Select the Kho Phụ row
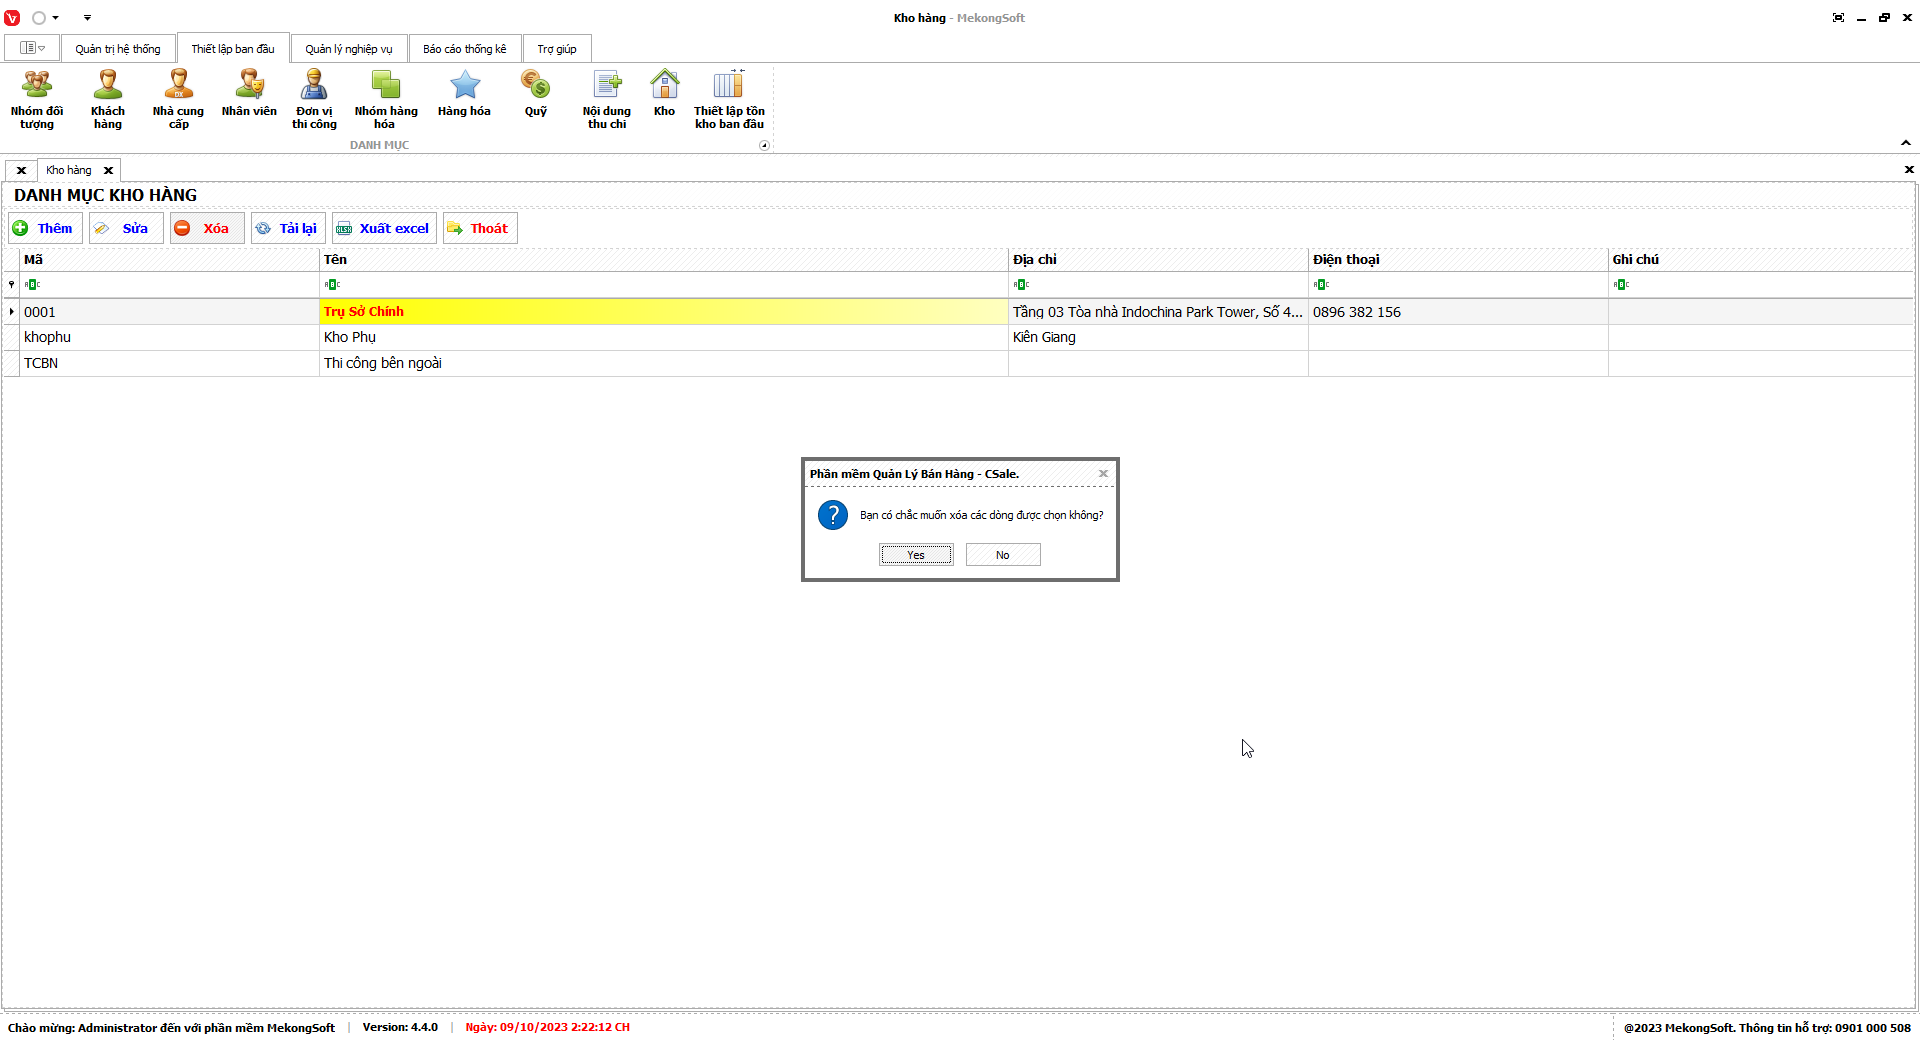This screenshot has height=1040, width=1920. [664, 338]
